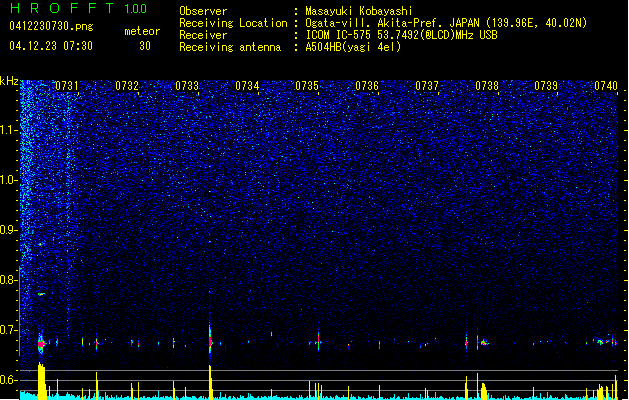Click the Observer field label
The height and width of the screenshot is (400, 629).
click(203, 11)
